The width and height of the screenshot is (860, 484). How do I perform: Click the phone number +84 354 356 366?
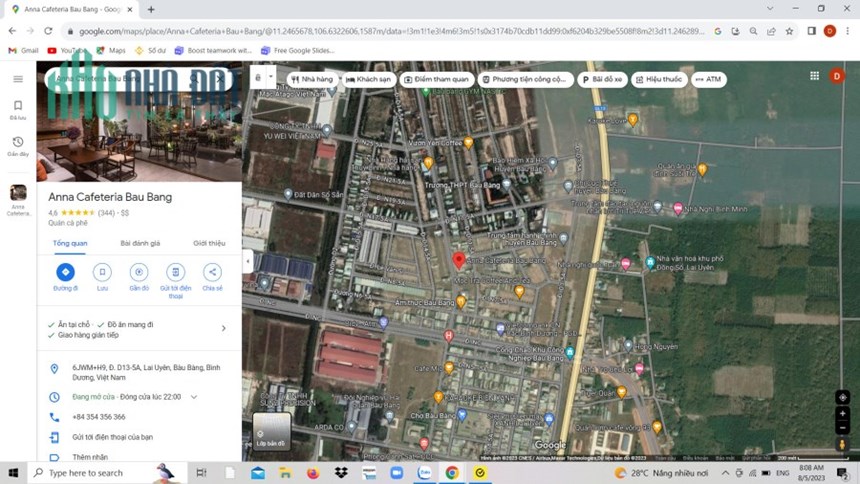[x=99, y=417]
